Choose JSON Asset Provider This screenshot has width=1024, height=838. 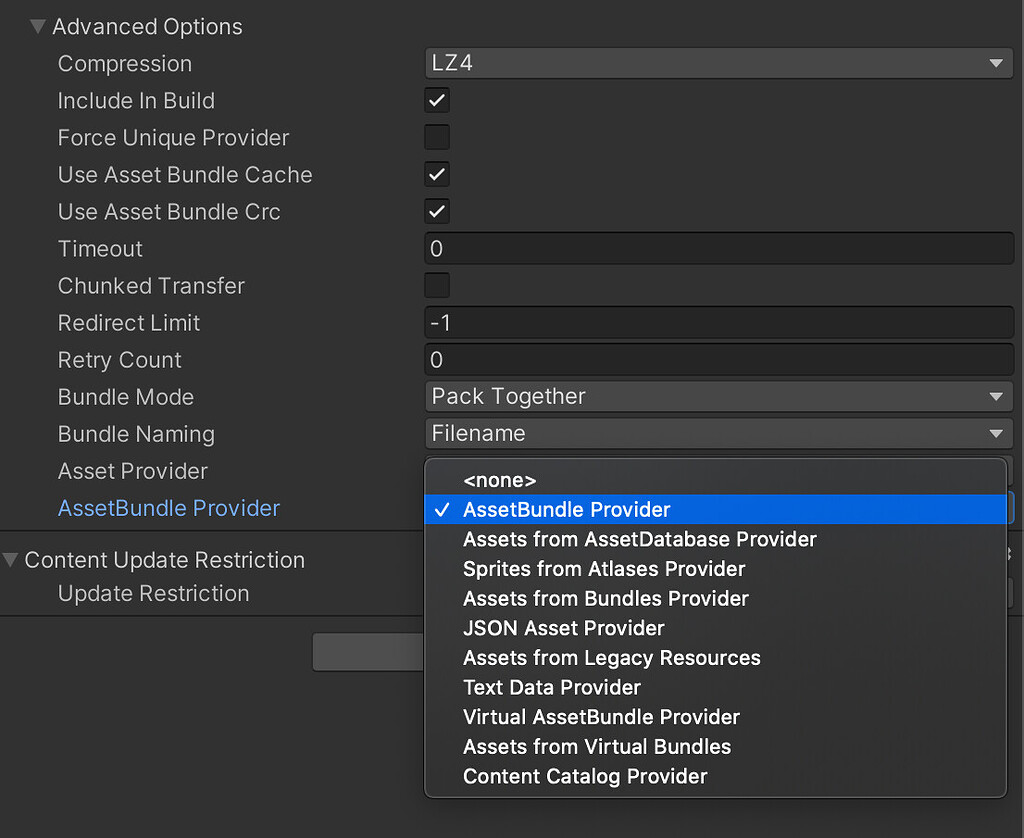563,628
